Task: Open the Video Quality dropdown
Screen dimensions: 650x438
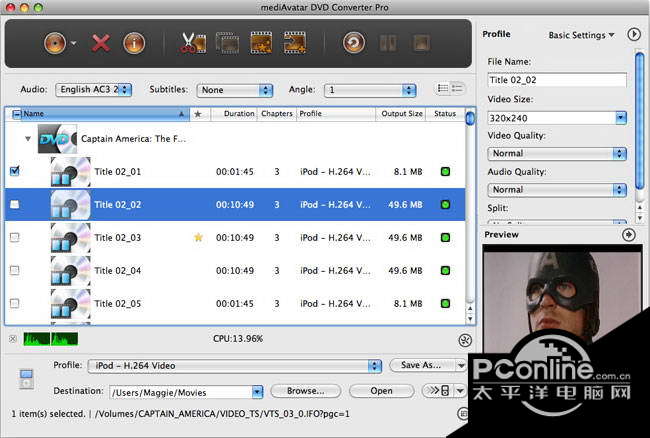Action: click(557, 153)
